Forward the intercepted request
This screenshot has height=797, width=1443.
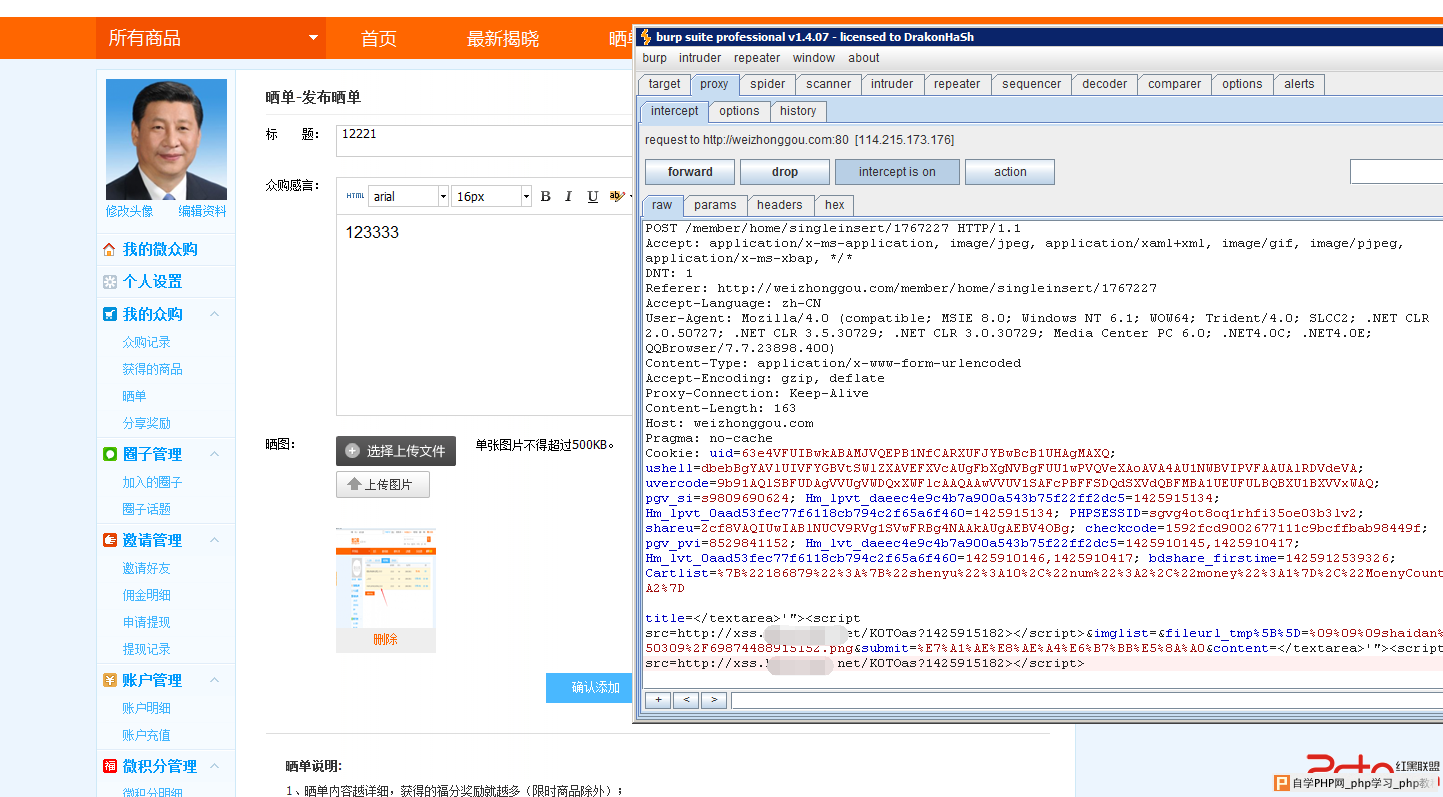[x=690, y=172]
